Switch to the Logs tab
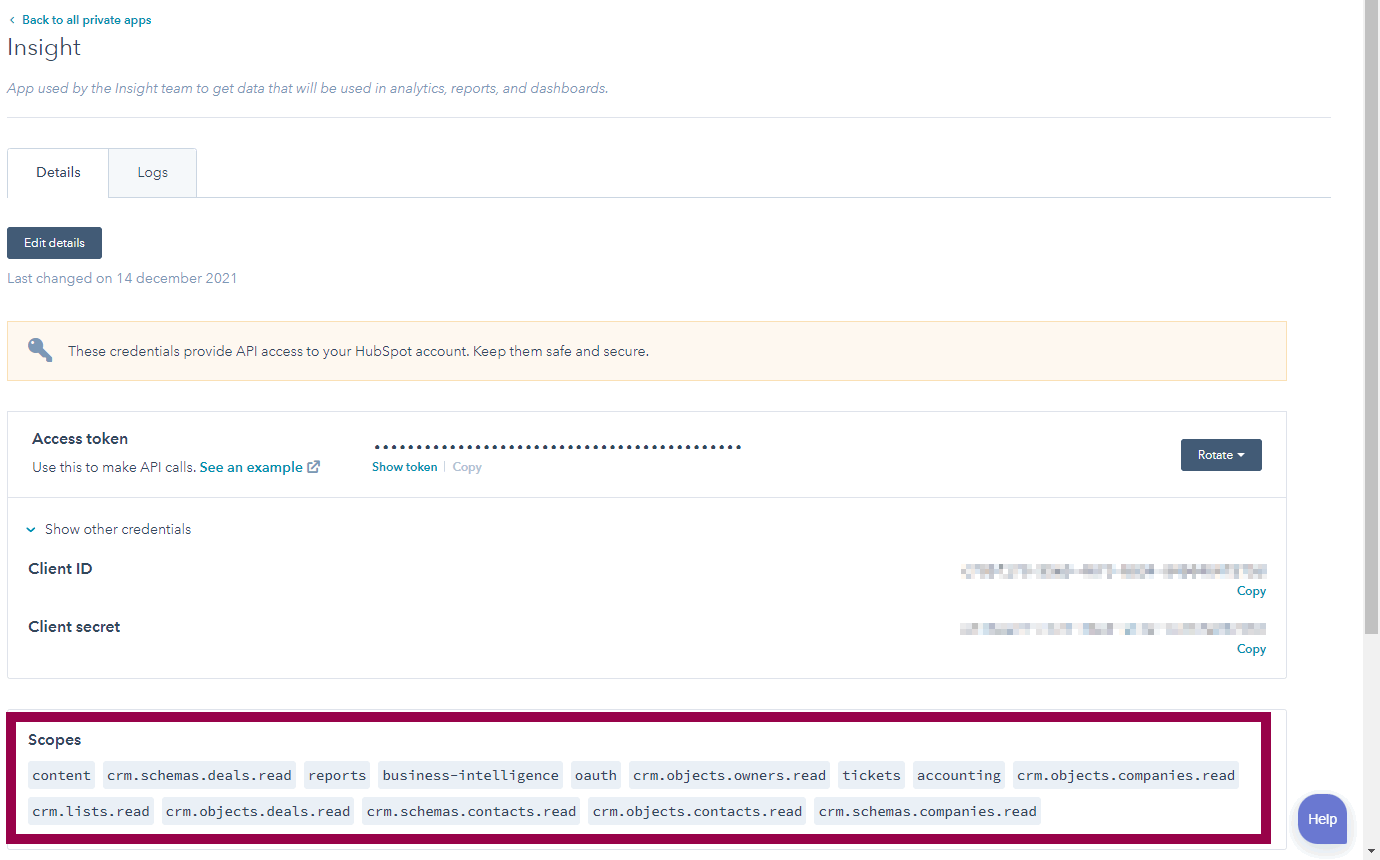The image size is (1380, 860). click(152, 172)
